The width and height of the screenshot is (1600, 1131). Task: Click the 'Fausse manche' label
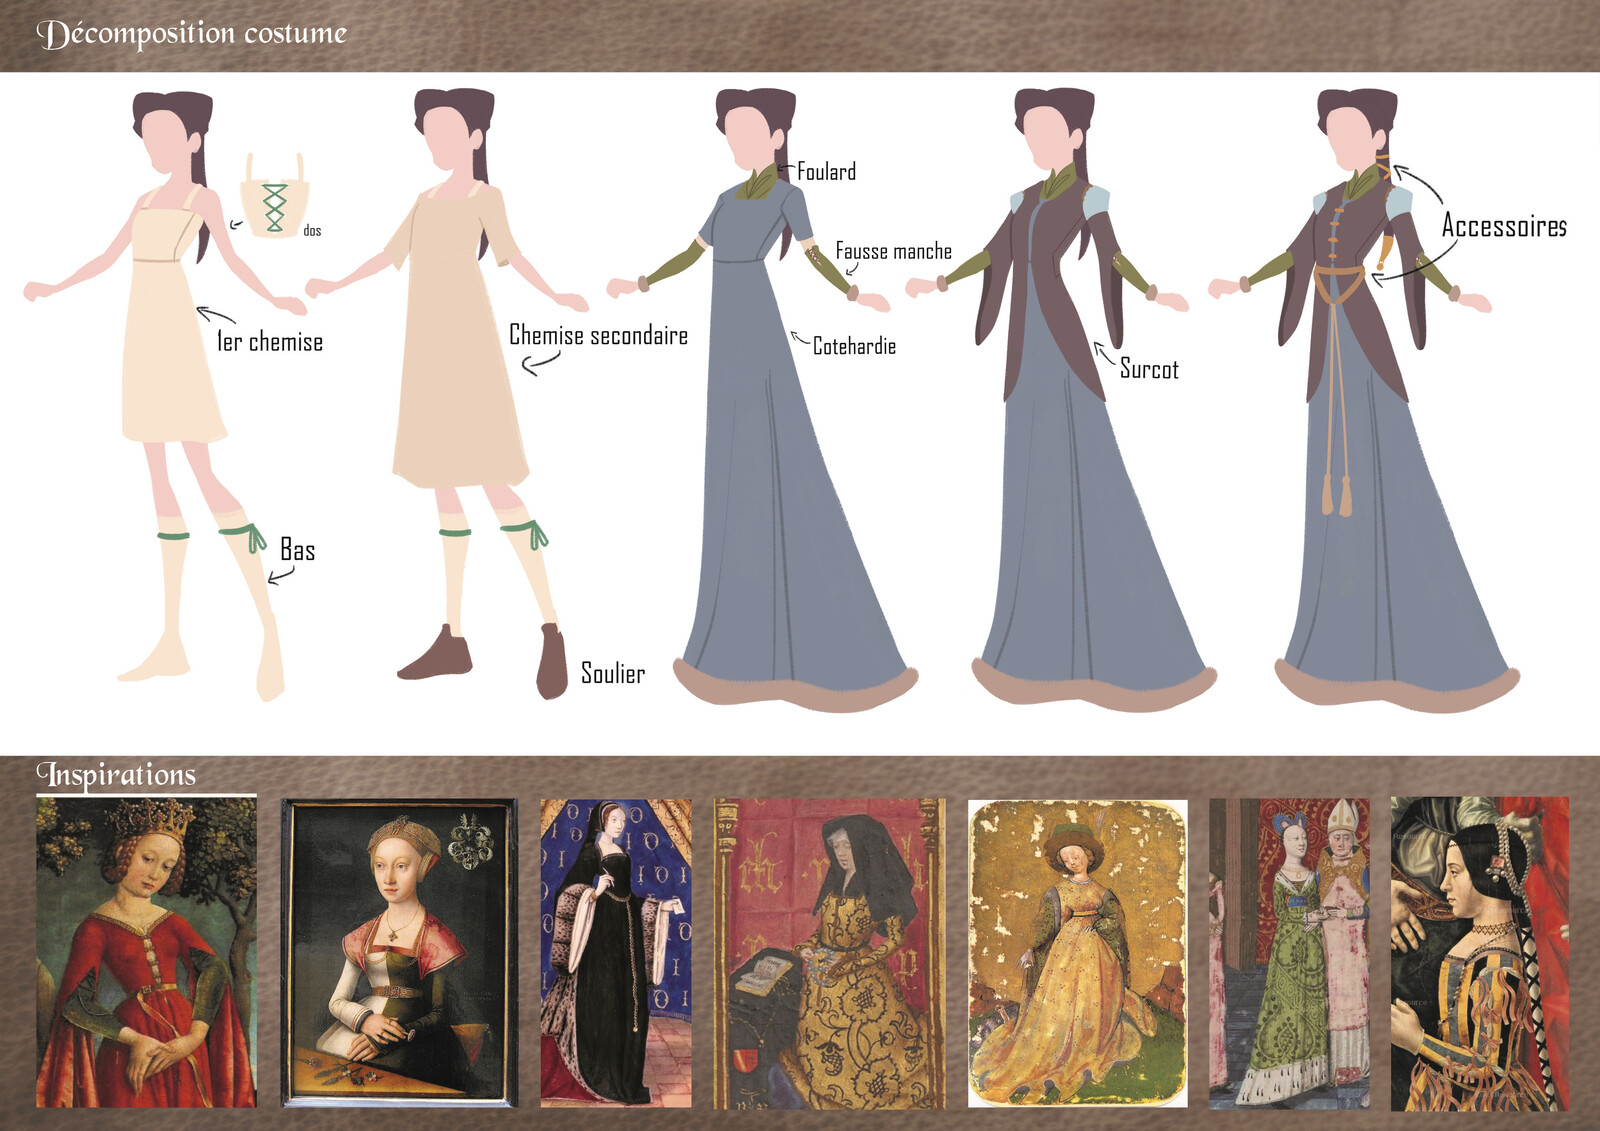click(893, 252)
